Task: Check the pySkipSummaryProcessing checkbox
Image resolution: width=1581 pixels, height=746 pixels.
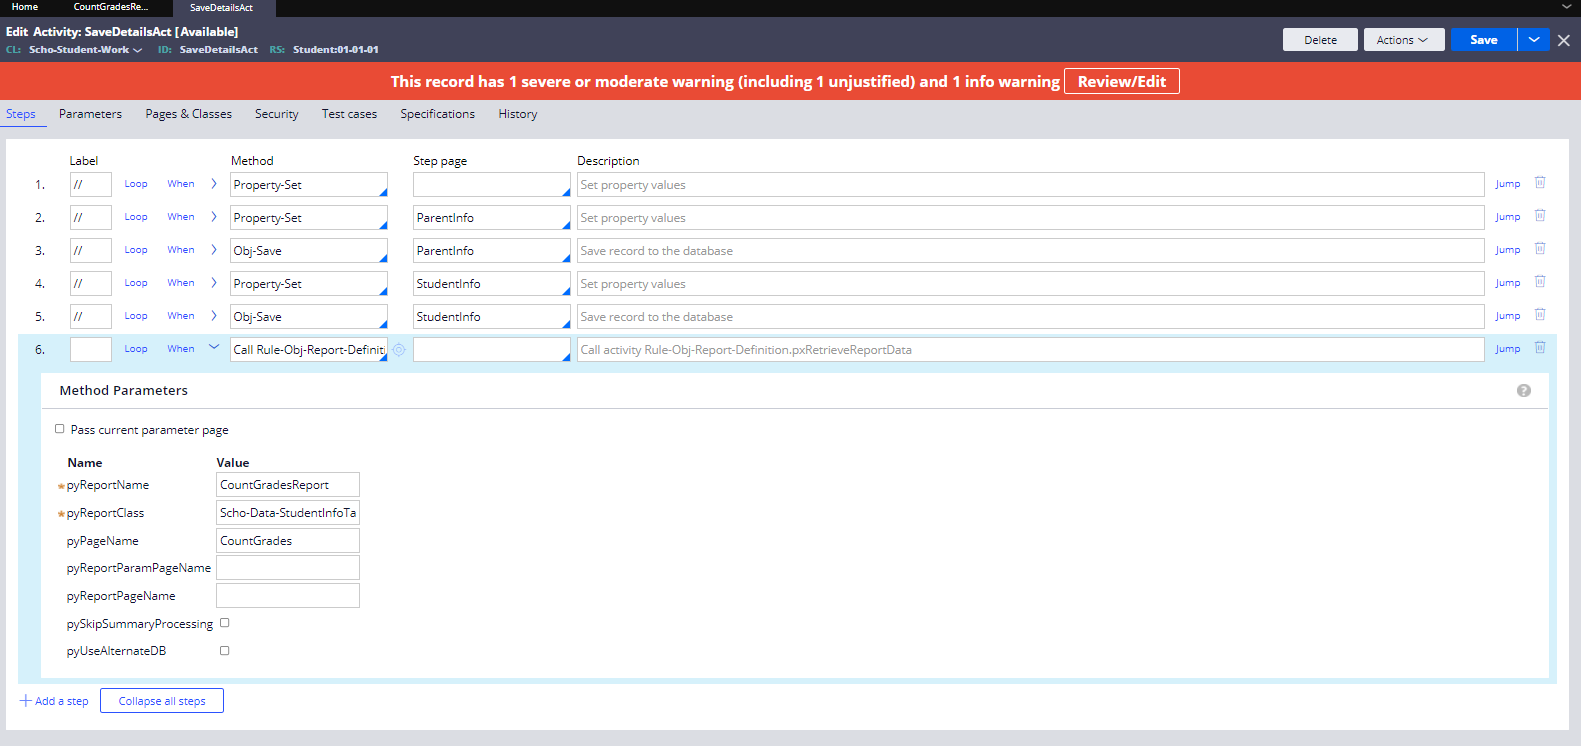Action: pyautogui.click(x=225, y=623)
